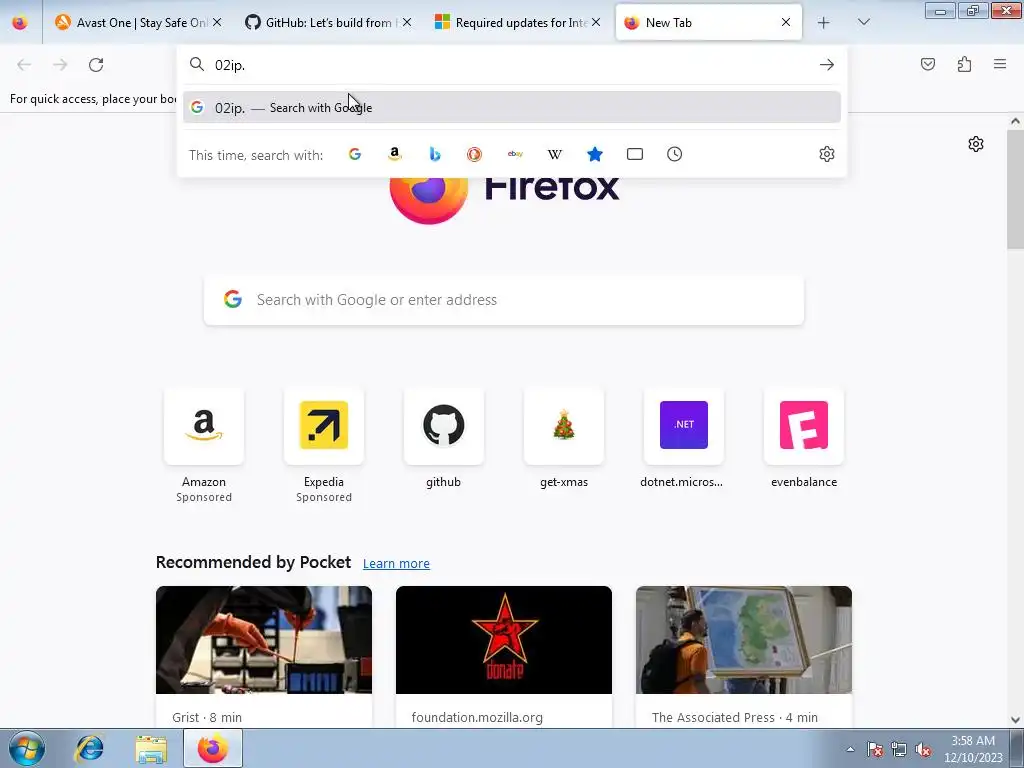Image resolution: width=1024 pixels, height=768 pixels.
Task: Switch to Avast One tab
Action: click(138, 22)
